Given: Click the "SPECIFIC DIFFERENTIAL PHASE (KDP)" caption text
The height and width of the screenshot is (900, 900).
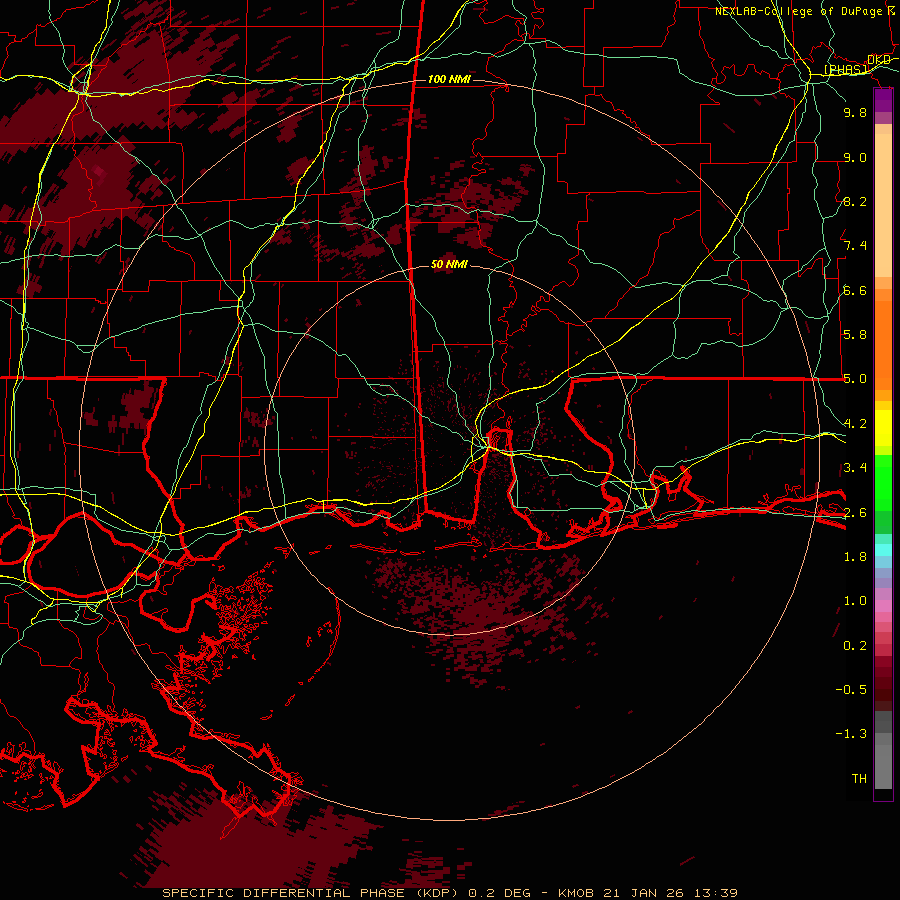Looking at the screenshot, I should point(312,893).
